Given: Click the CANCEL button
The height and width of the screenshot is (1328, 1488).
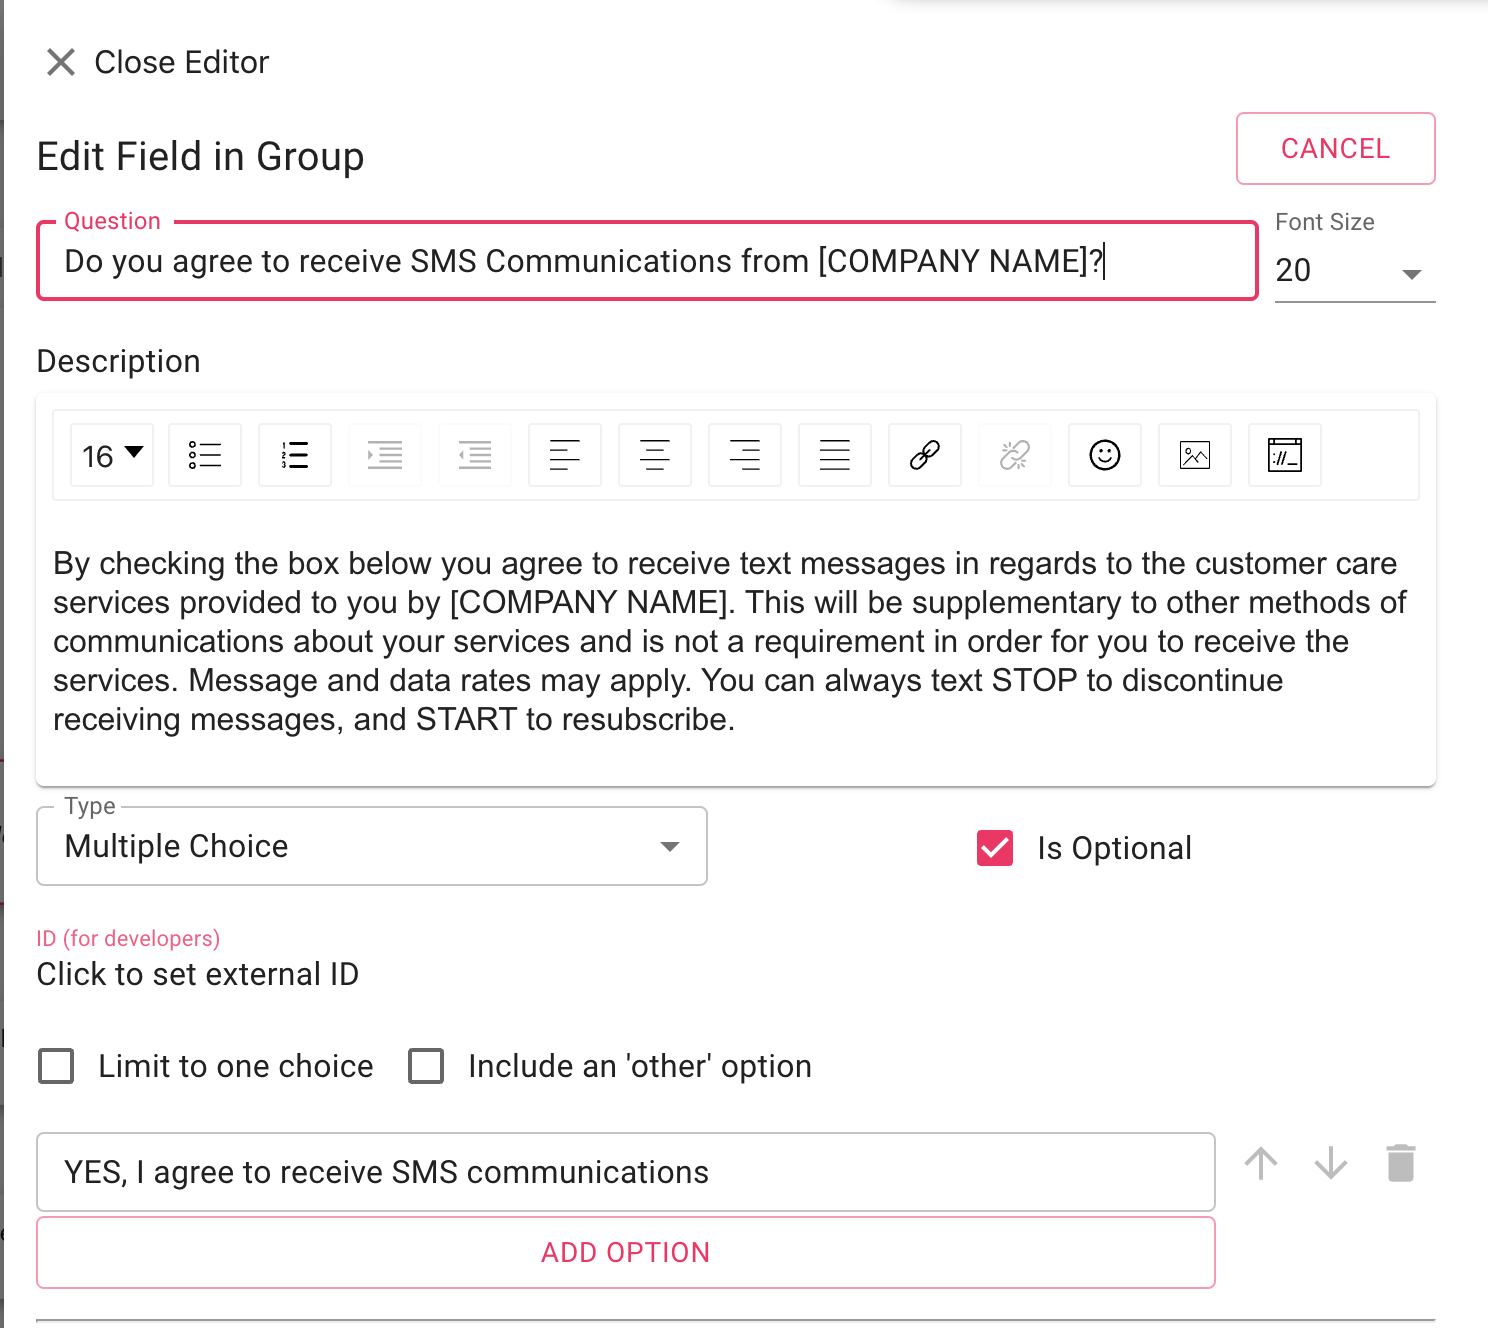Looking at the screenshot, I should (x=1336, y=148).
